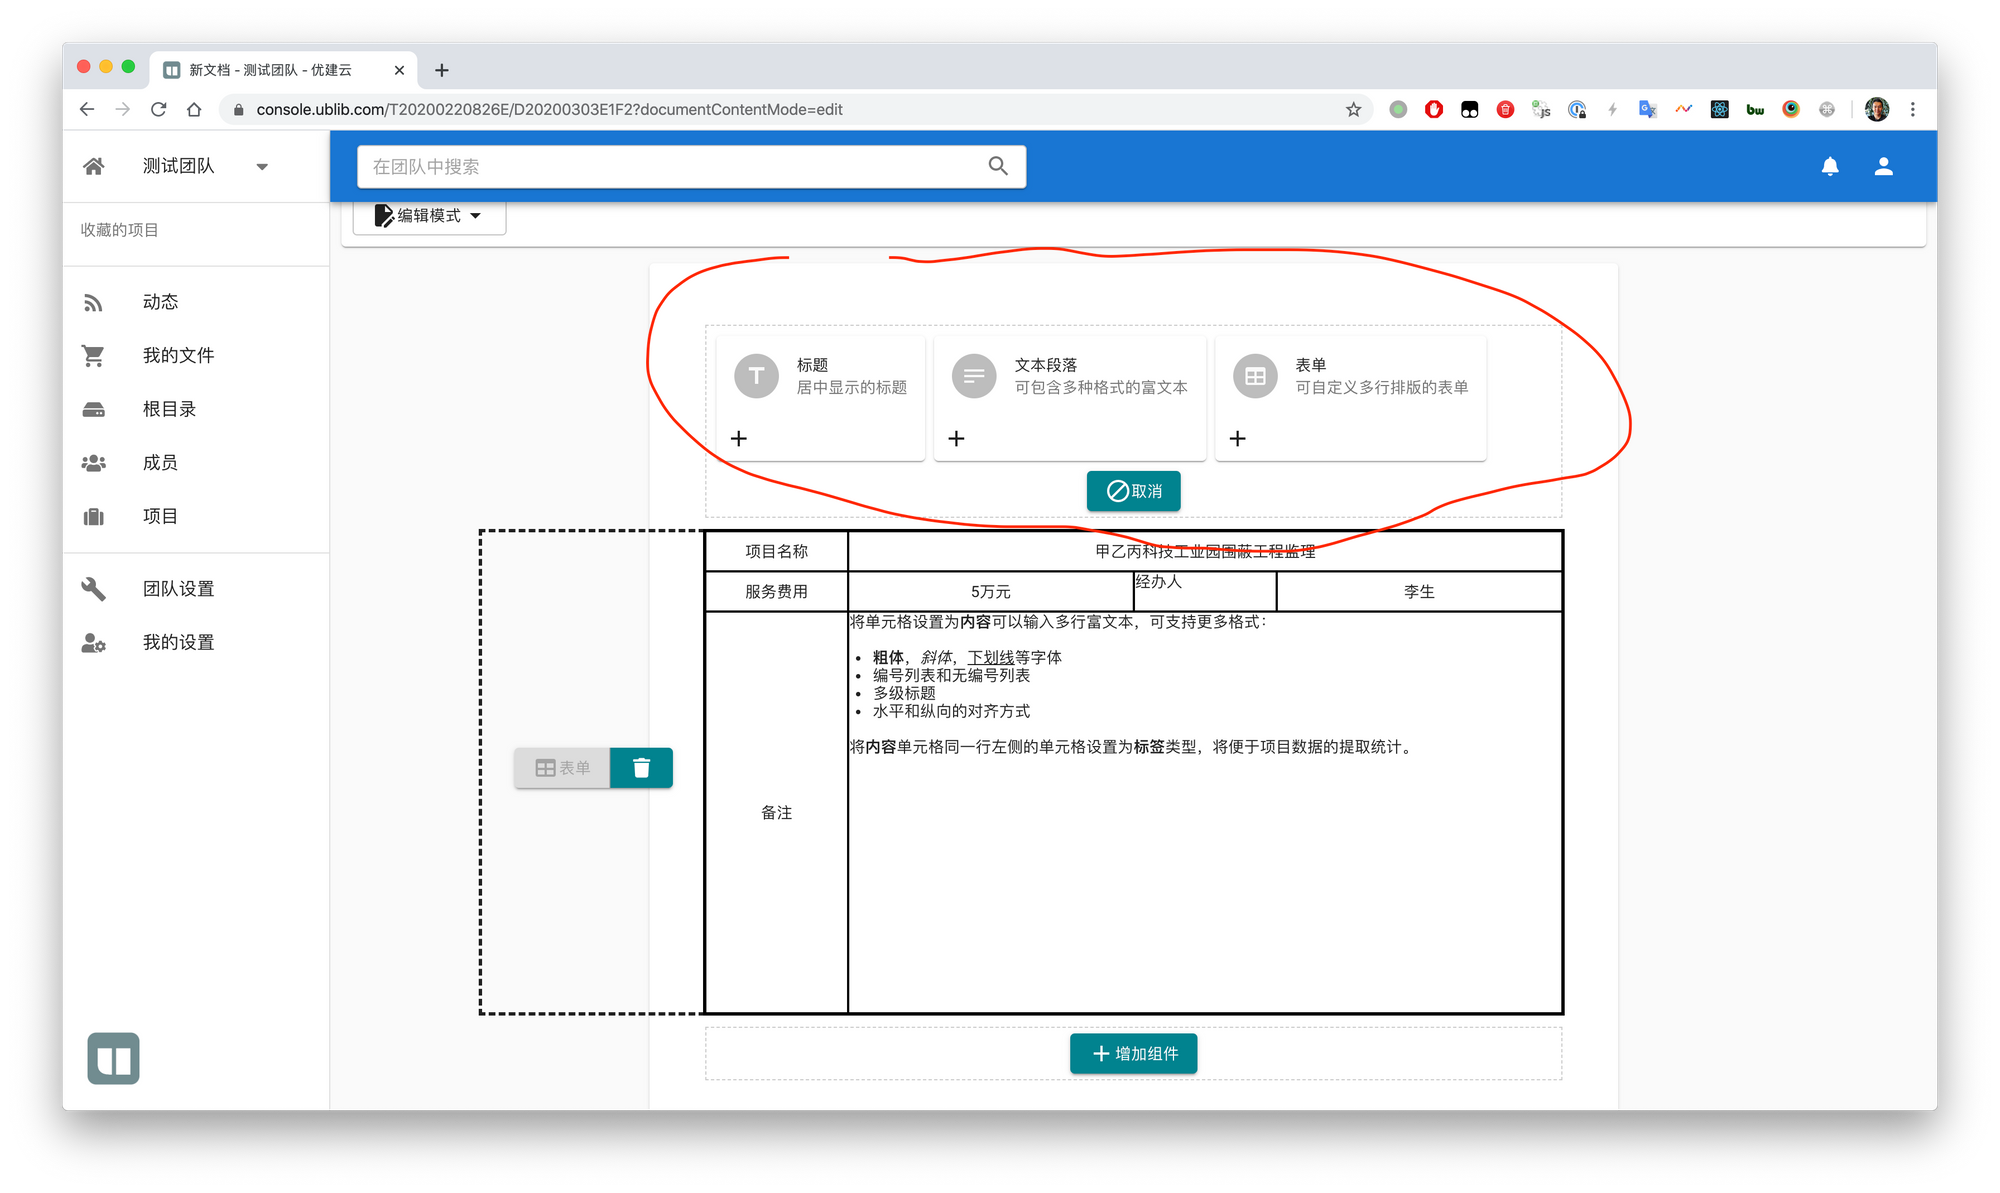Screen dimensions: 2000x1193
Task: Click the plus icon on 标题 card
Action: click(x=739, y=439)
